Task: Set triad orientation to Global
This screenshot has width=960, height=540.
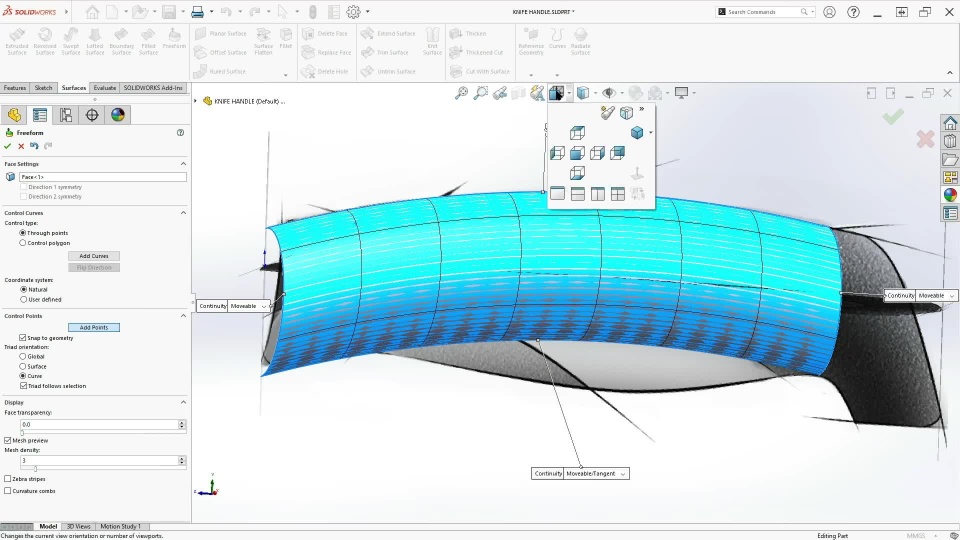Action: coord(23,356)
